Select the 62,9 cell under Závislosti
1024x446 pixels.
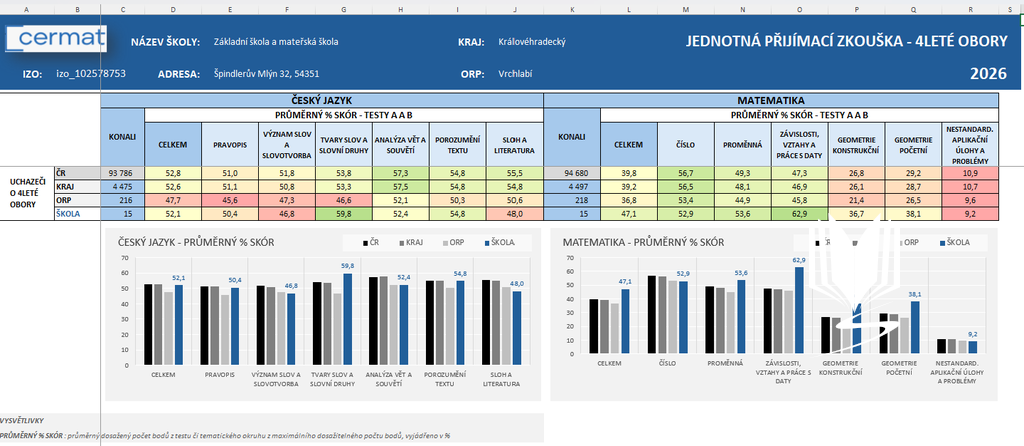(799, 213)
